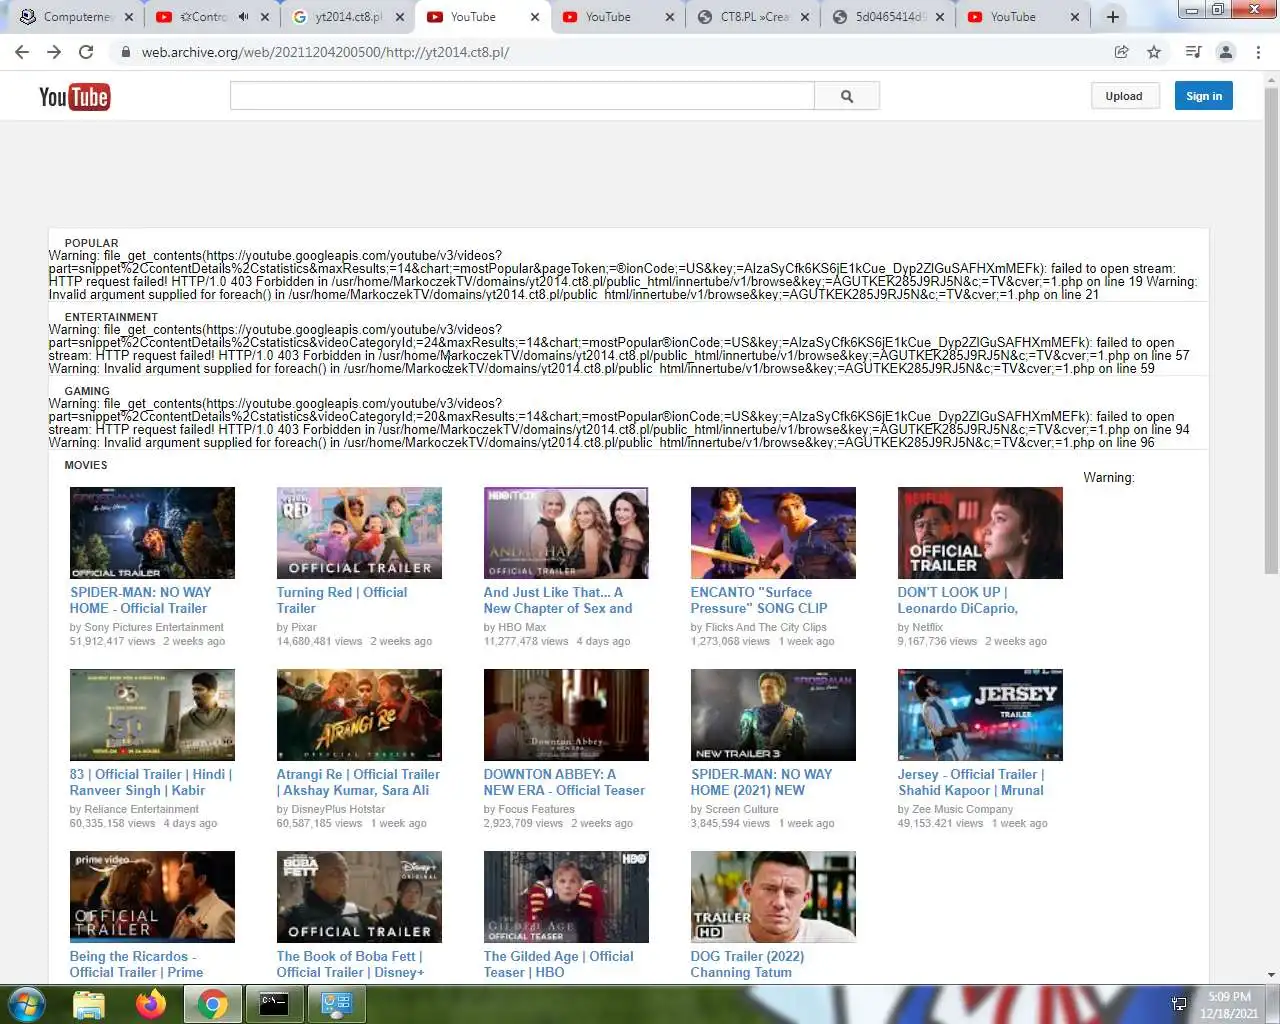The height and width of the screenshot is (1024, 1280).
Task: Open DOG Trailer (2022) link
Action: coord(747,964)
